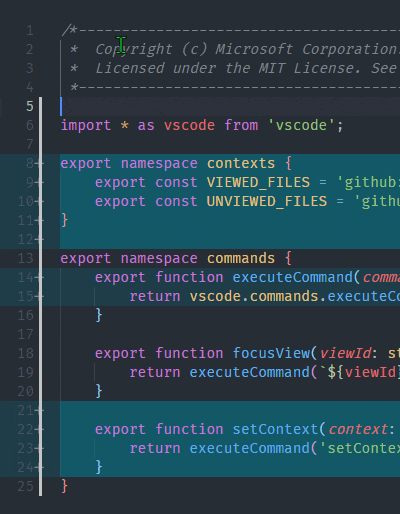This screenshot has height=514, width=400.
Task: Click the UNVIEWED_FILES constant on line 10
Action: [x=267, y=201]
